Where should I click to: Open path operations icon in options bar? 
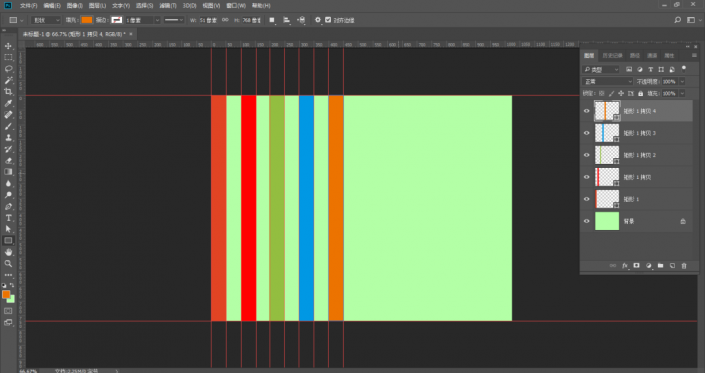272,20
